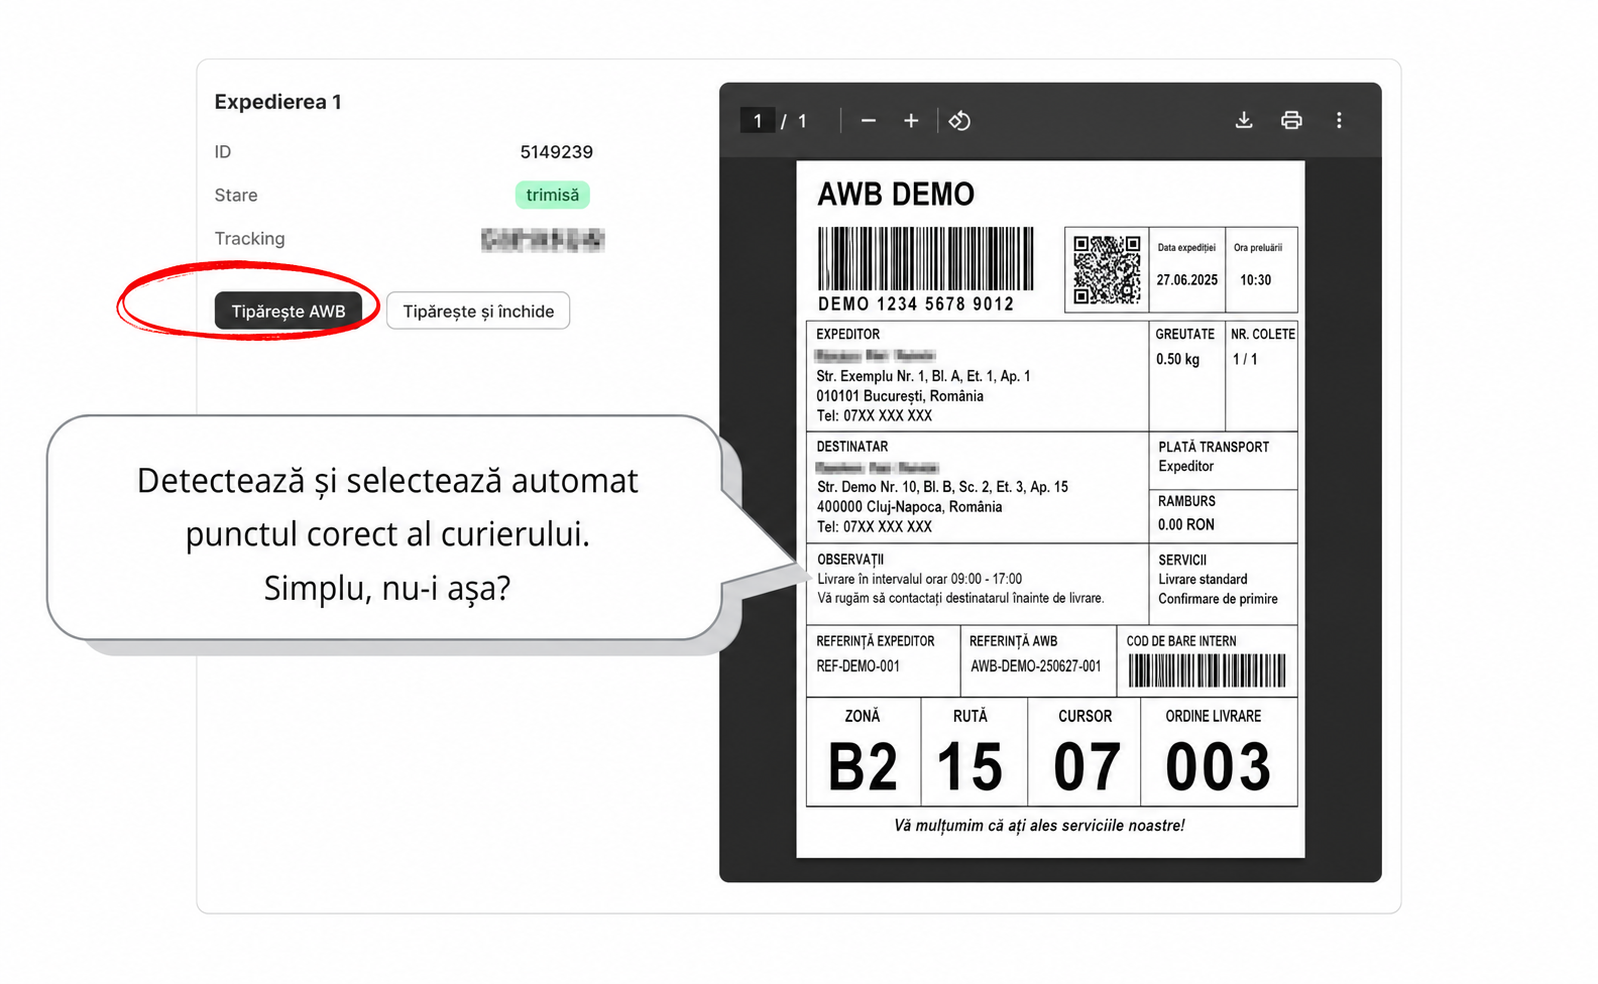Click the ORDINE LIVRARE value 003

pyautogui.click(x=1218, y=767)
